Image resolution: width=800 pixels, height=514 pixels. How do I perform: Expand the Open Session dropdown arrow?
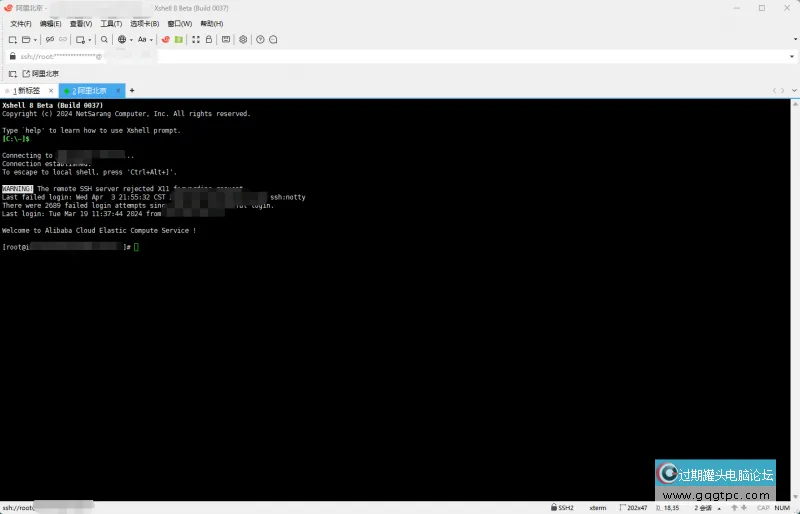(x=35, y=40)
